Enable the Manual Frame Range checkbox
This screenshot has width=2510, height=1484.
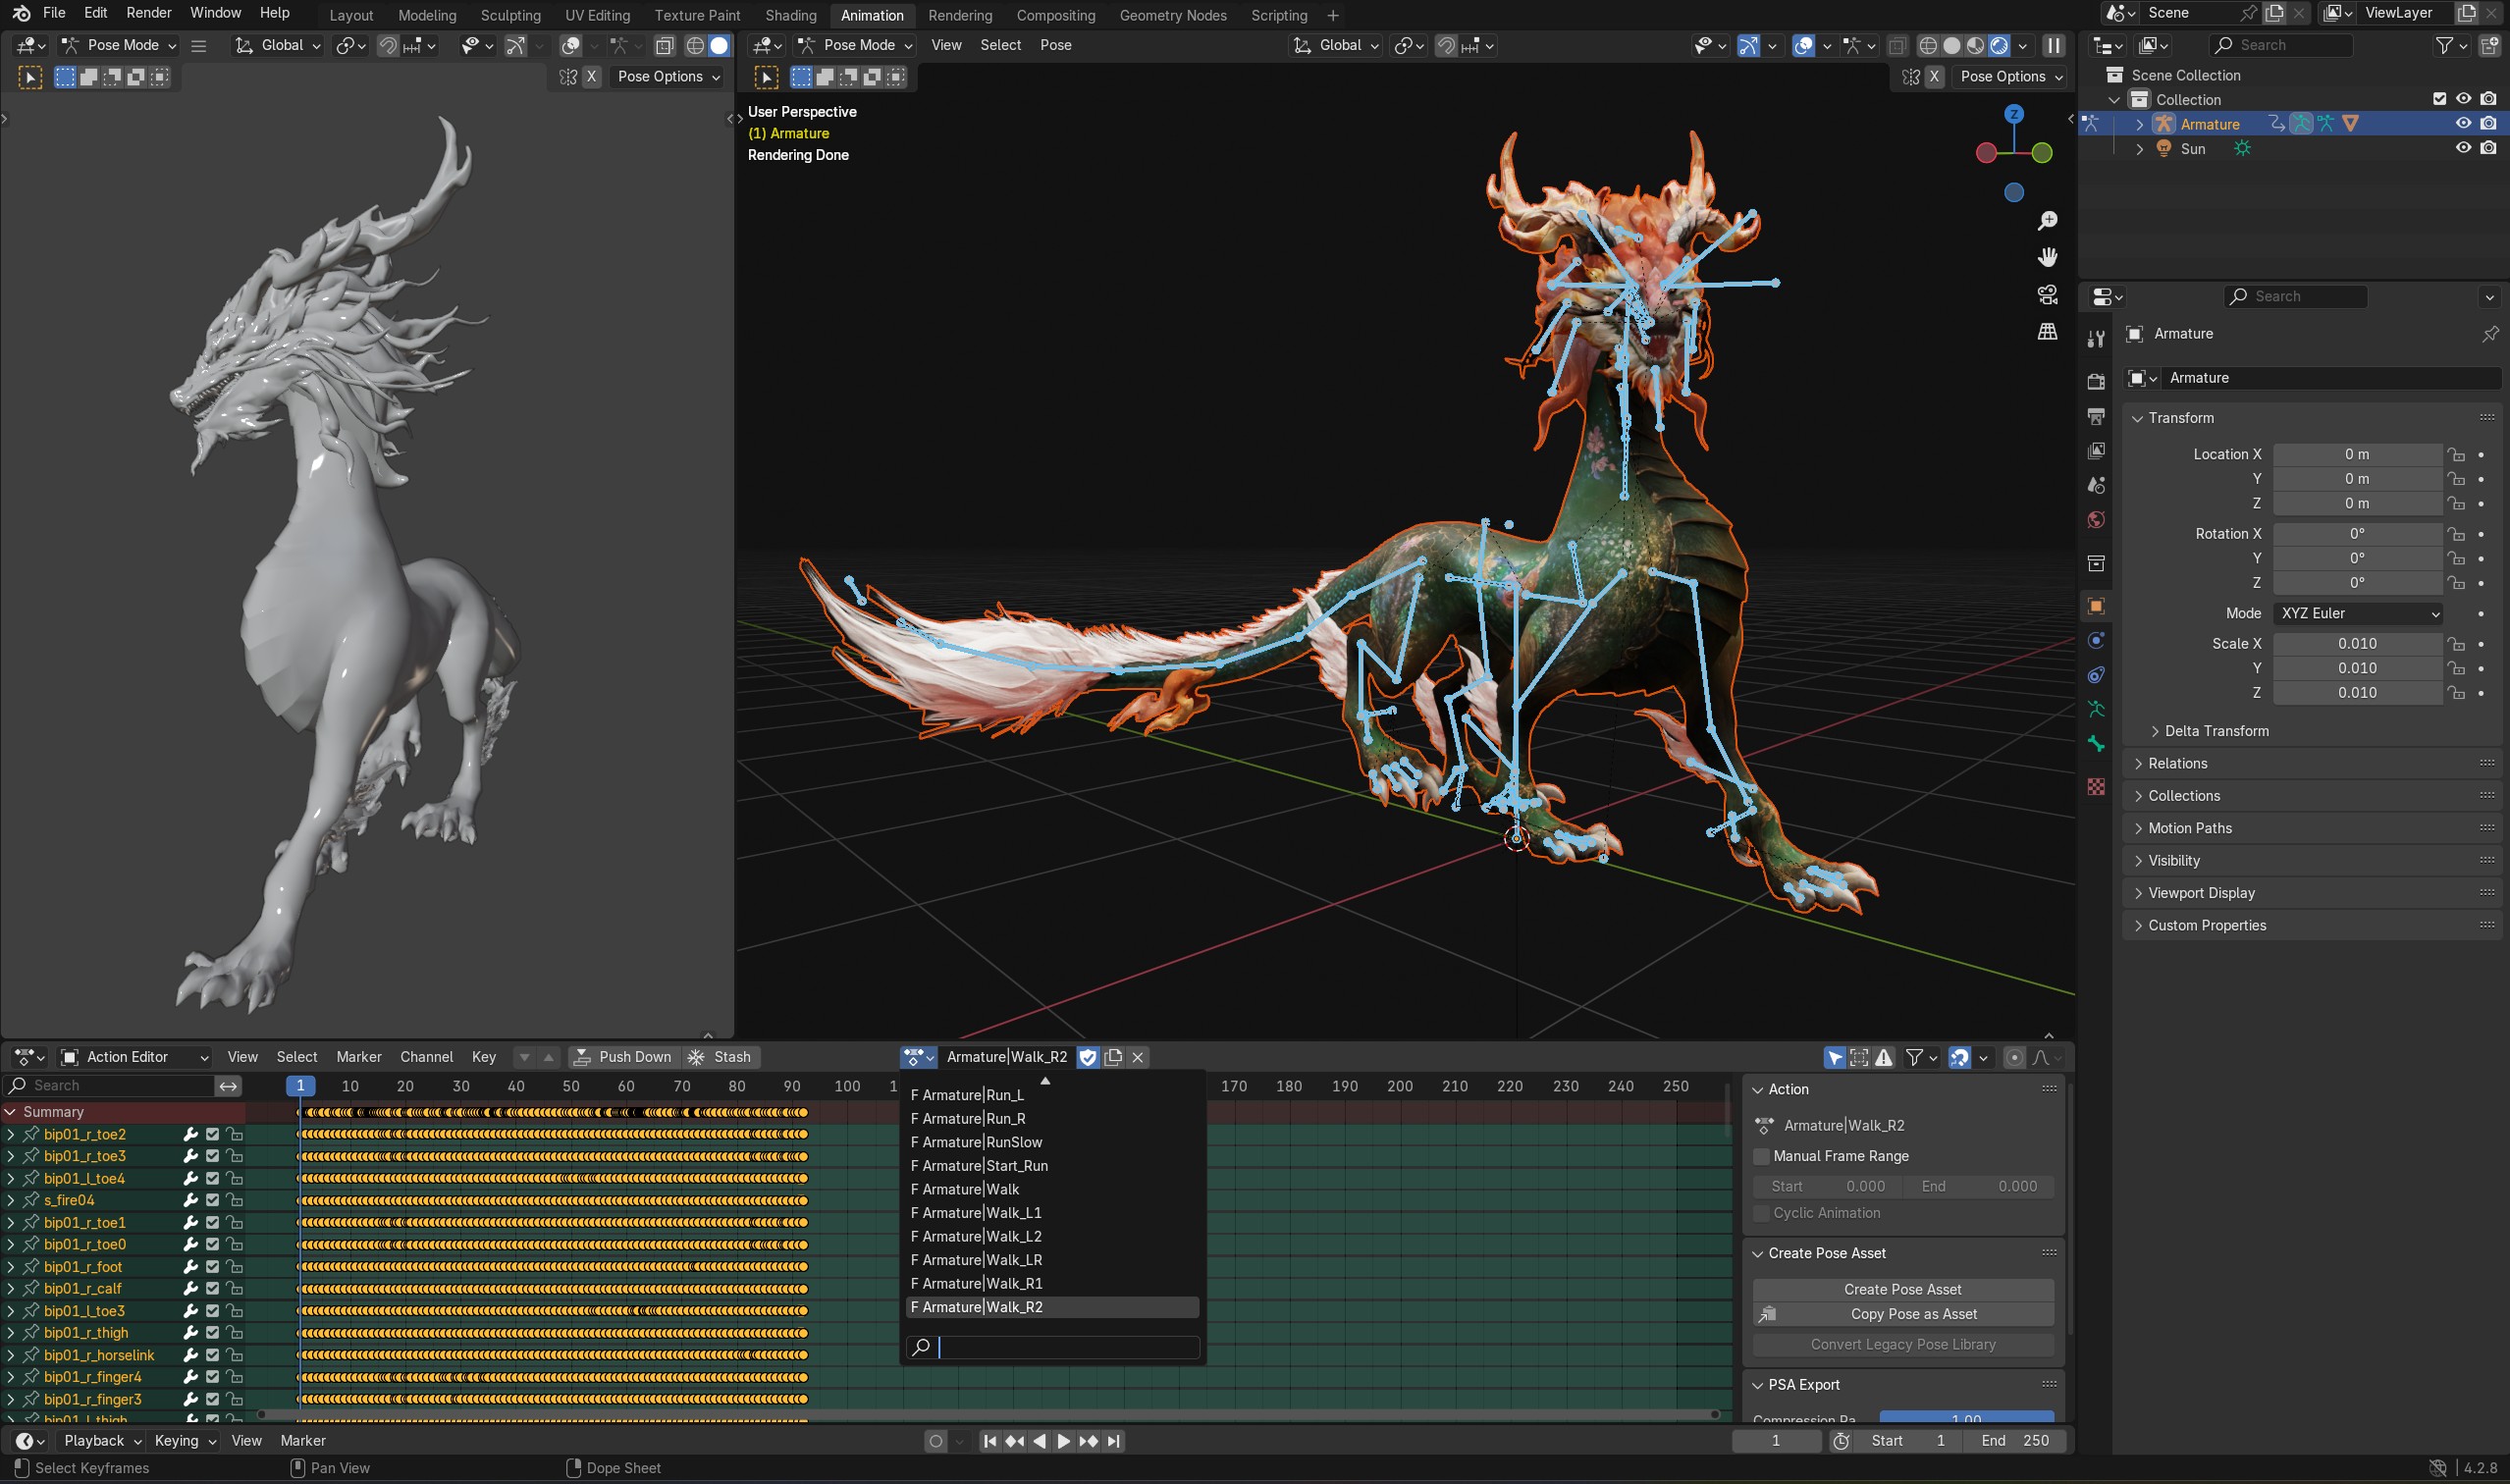point(1762,1156)
